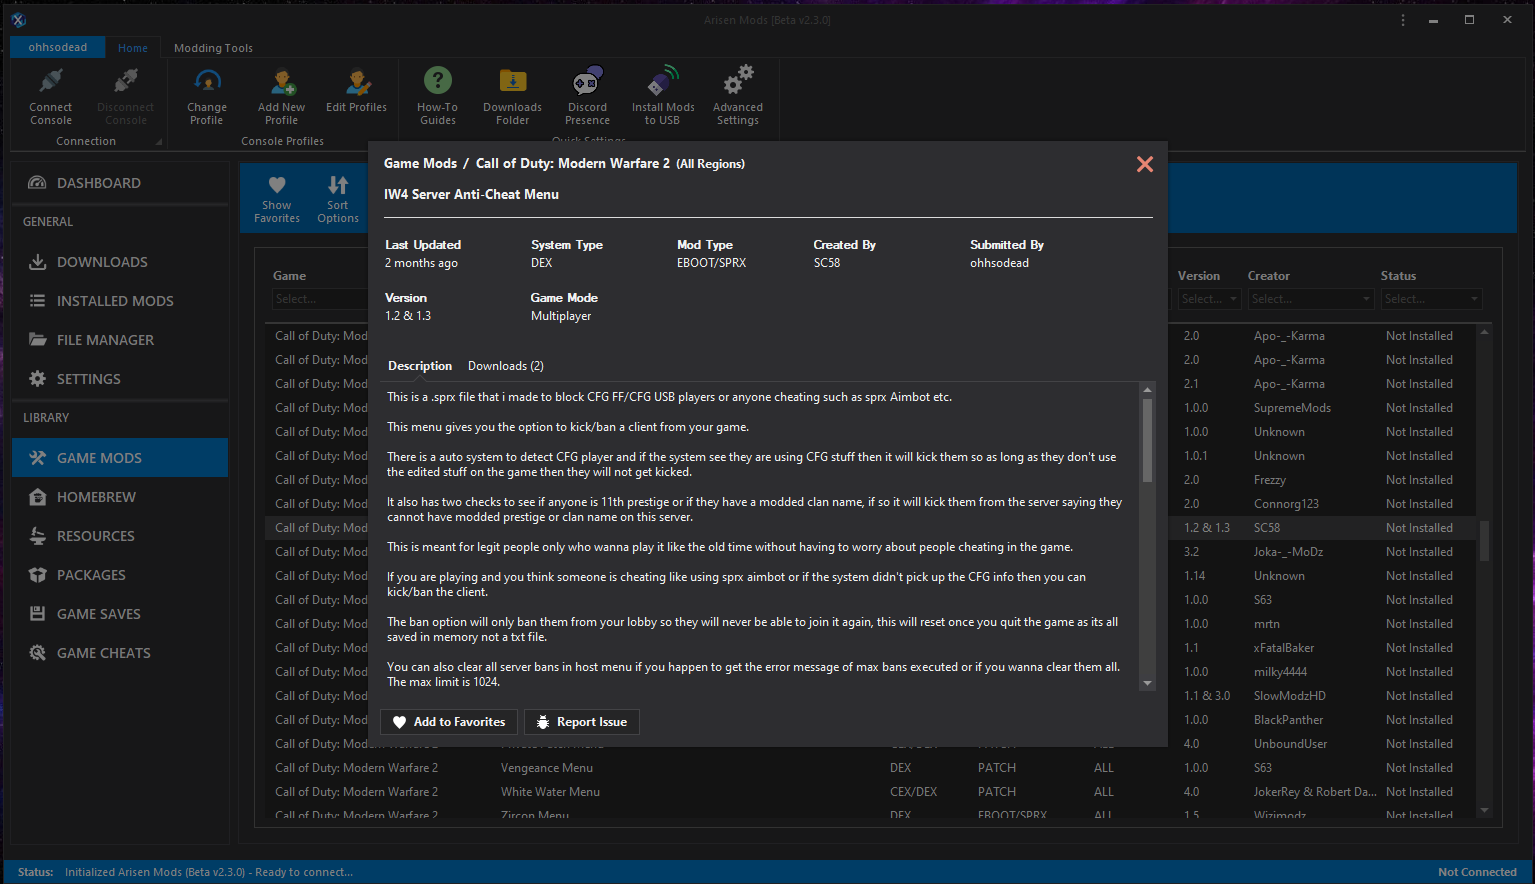This screenshot has width=1535, height=884.
Task: Go to the Dashboard page
Action: tap(120, 183)
